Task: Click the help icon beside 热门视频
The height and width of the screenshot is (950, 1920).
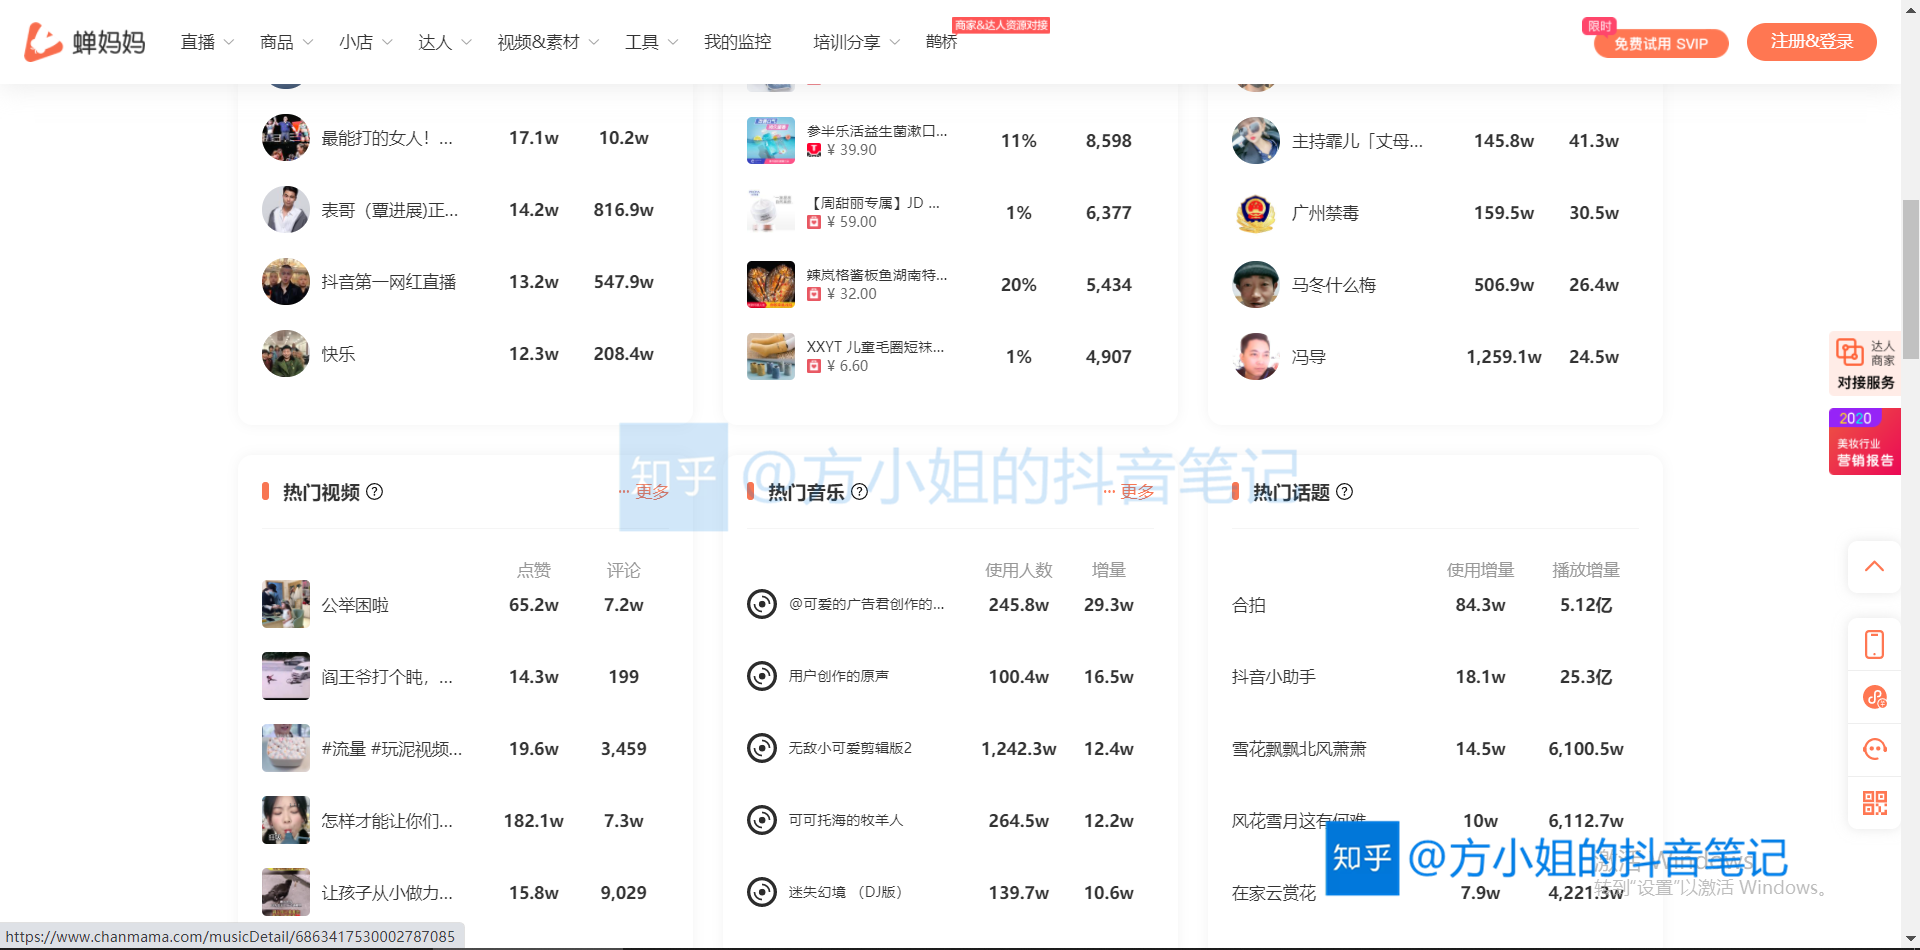Action: point(375,492)
